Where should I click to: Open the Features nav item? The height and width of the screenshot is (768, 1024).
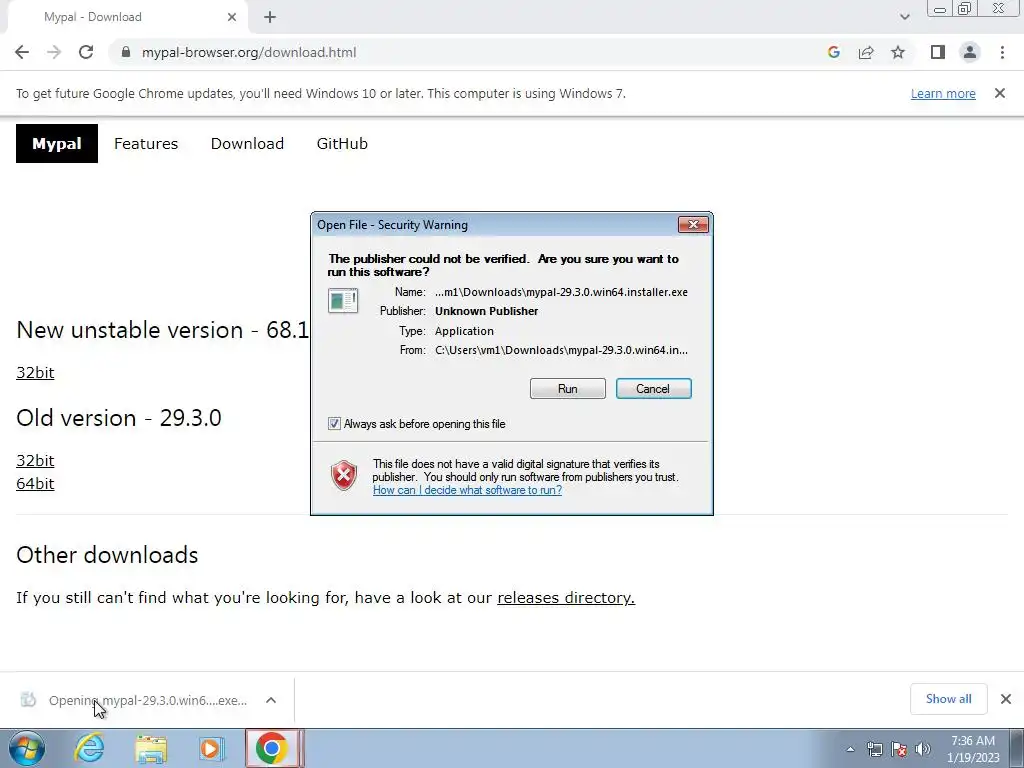click(146, 144)
